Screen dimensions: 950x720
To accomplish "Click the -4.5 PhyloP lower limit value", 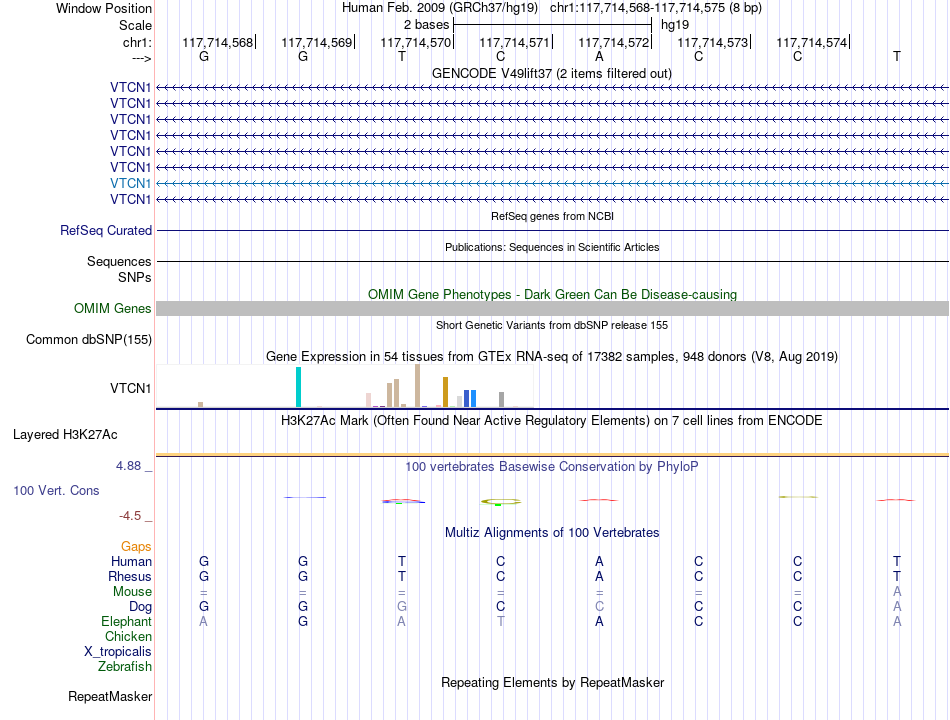I will coord(130,516).
